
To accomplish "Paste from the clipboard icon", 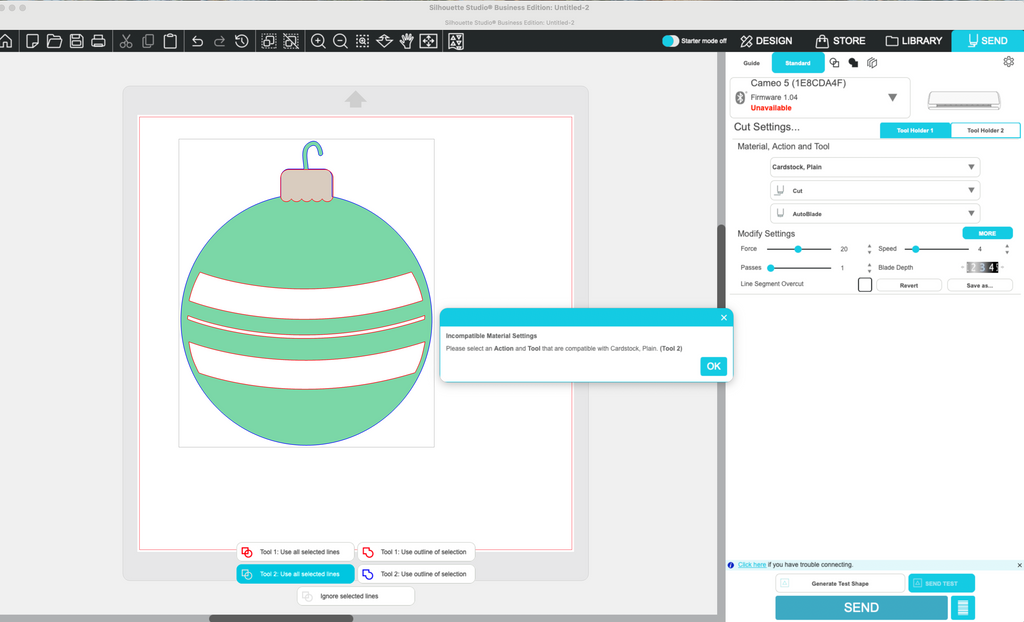I will click(170, 41).
